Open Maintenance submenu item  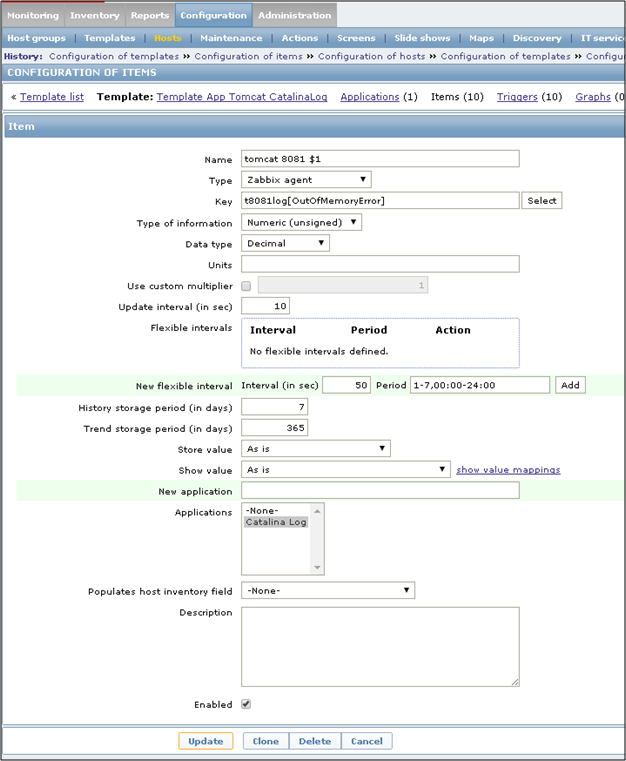(x=231, y=38)
